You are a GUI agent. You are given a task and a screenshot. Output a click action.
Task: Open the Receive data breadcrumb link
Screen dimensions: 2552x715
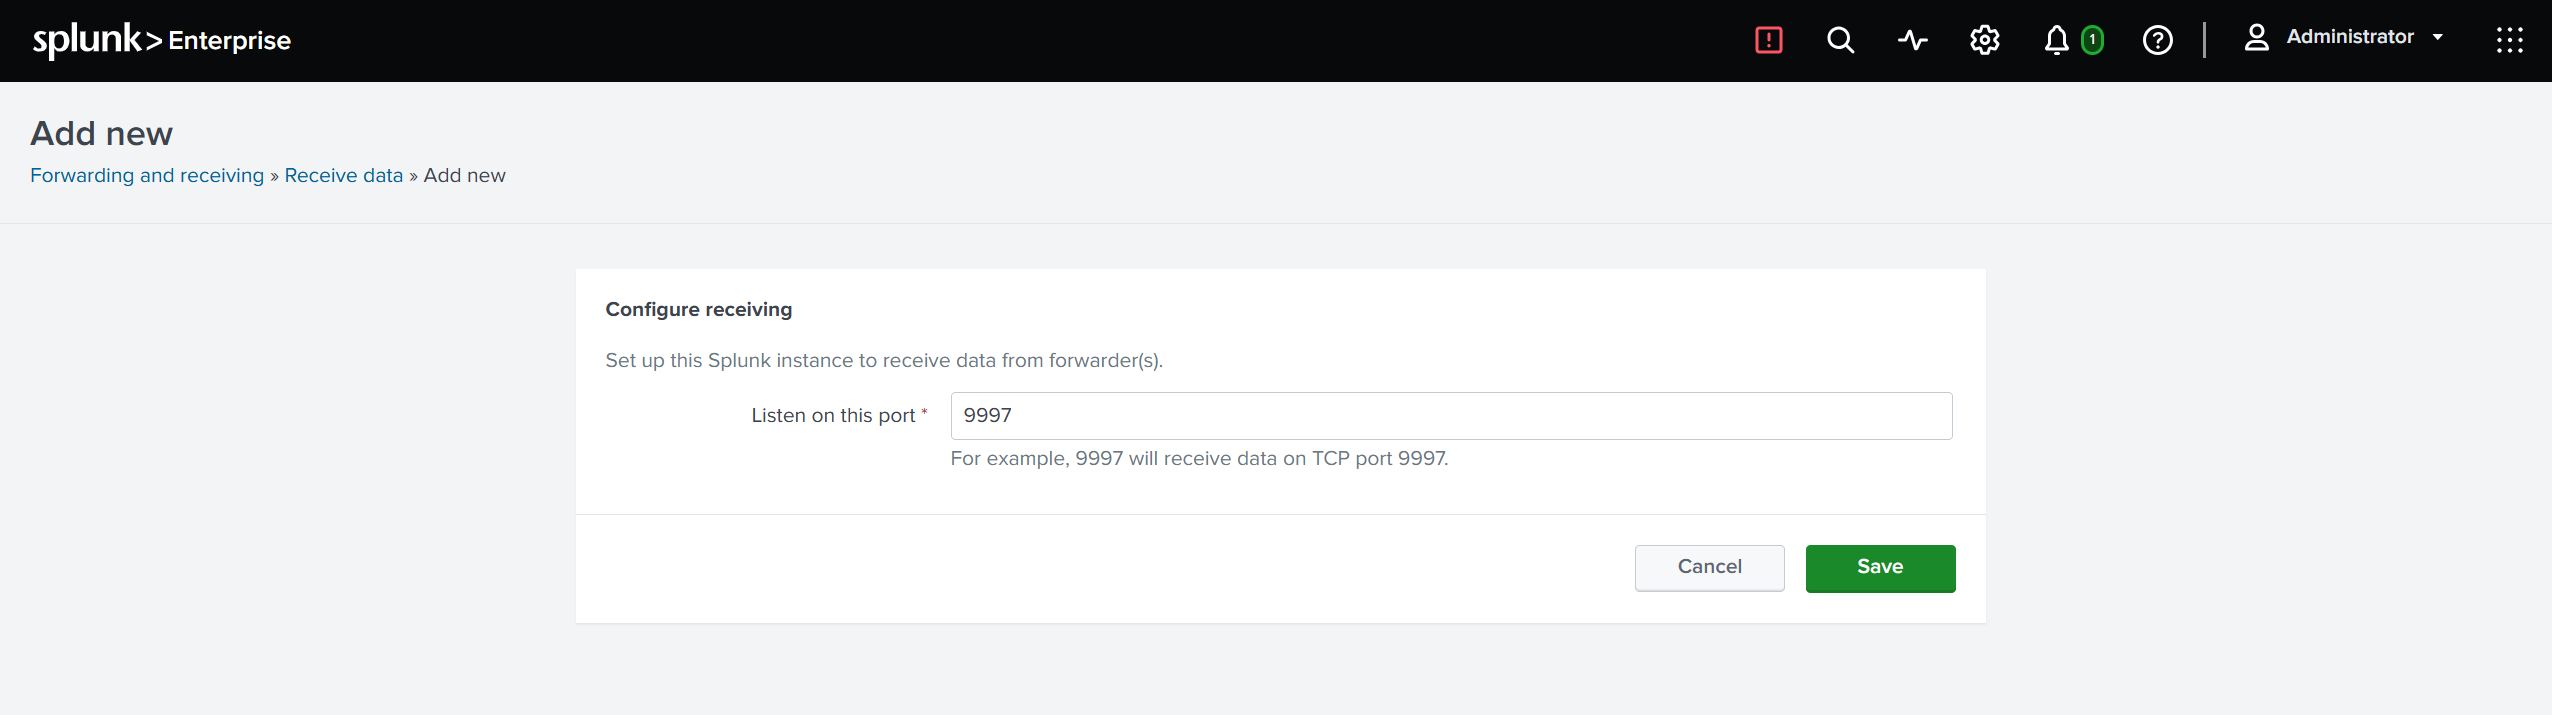click(343, 175)
